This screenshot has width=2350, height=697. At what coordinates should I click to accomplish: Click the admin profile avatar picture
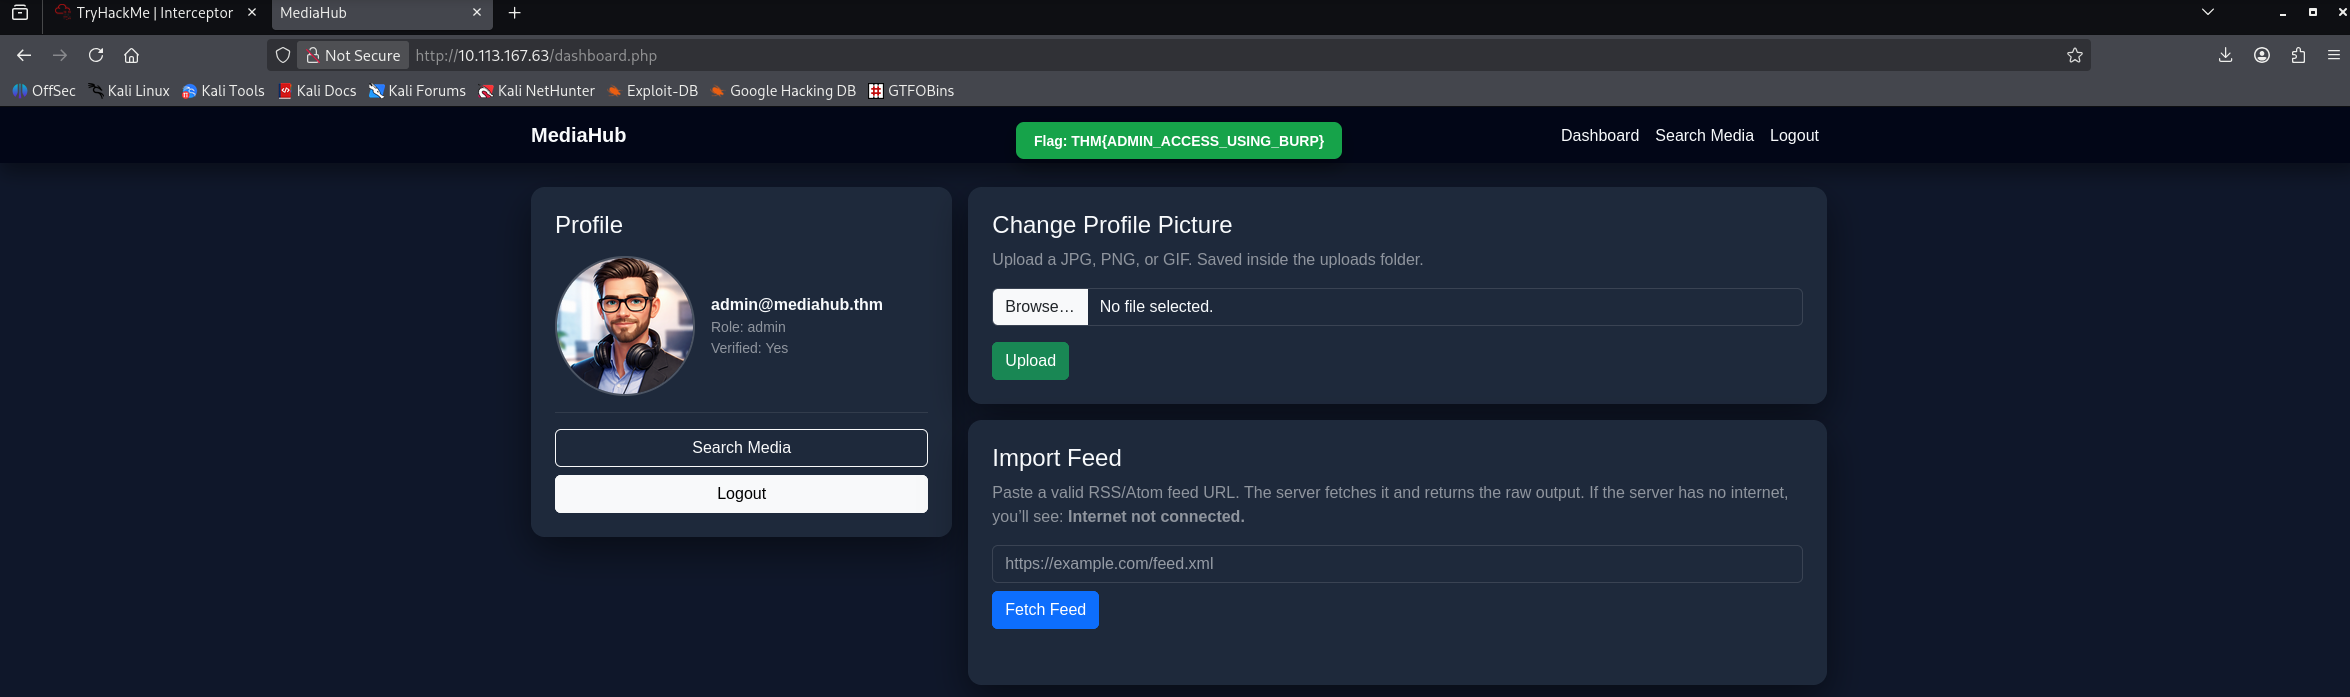[x=625, y=326]
